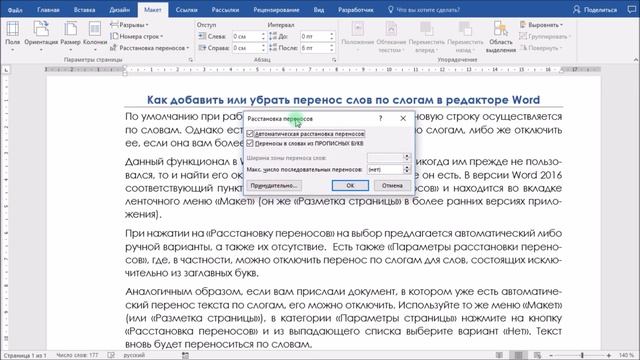640x360 pixels.
Task: Switch to the Рецензирование tab
Action: (276, 10)
